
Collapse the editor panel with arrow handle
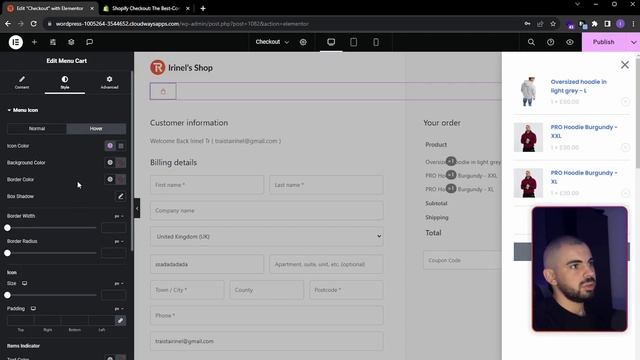[137, 208]
